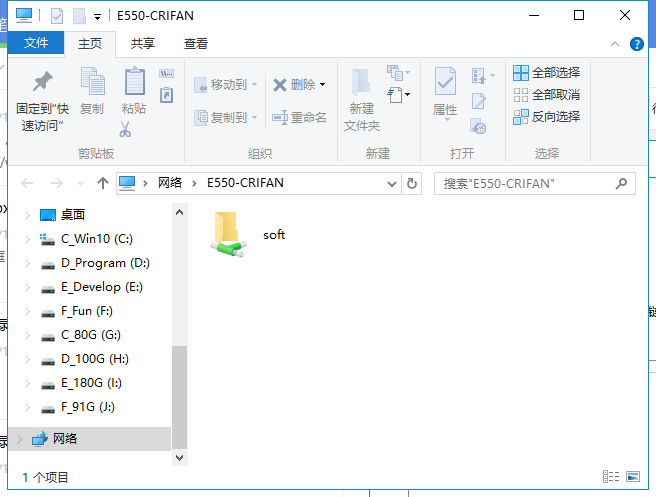Open the Help question mark icon
Image resolution: width=656 pixels, height=497 pixels.
(x=637, y=44)
